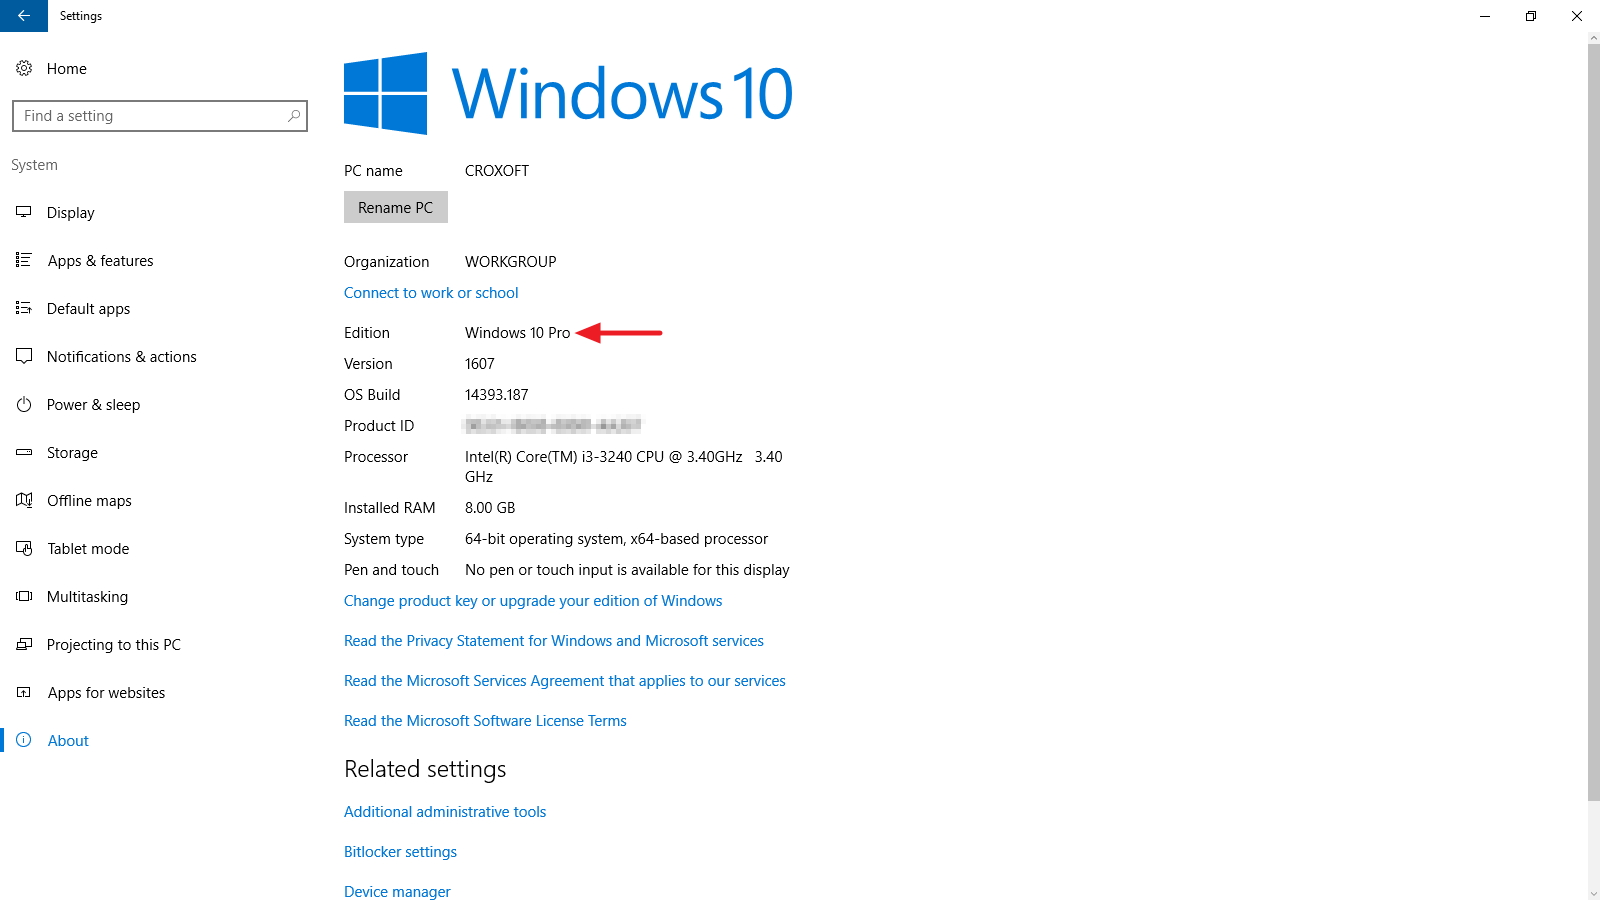Restore down the Settings window

1531,16
